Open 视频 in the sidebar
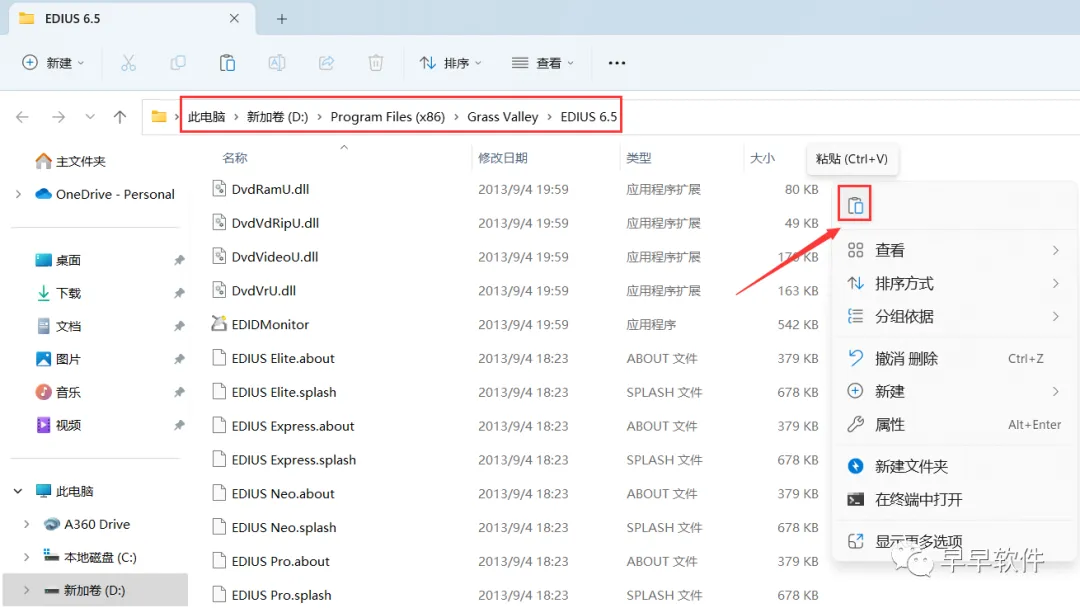Image resolution: width=1080 pixels, height=608 pixels. coord(58,425)
